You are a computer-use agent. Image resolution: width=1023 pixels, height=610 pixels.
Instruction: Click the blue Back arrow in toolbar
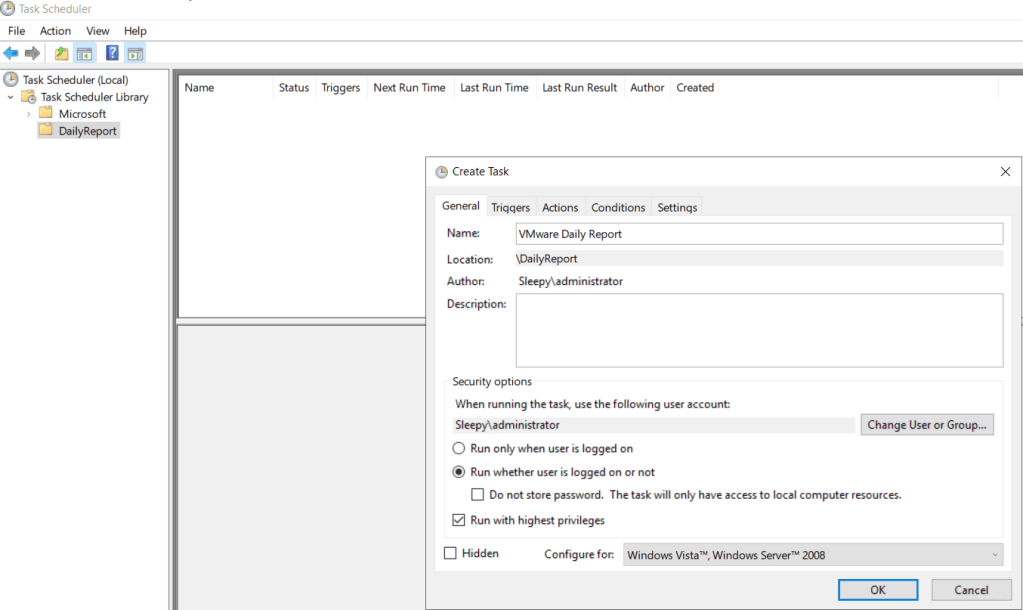11,53
